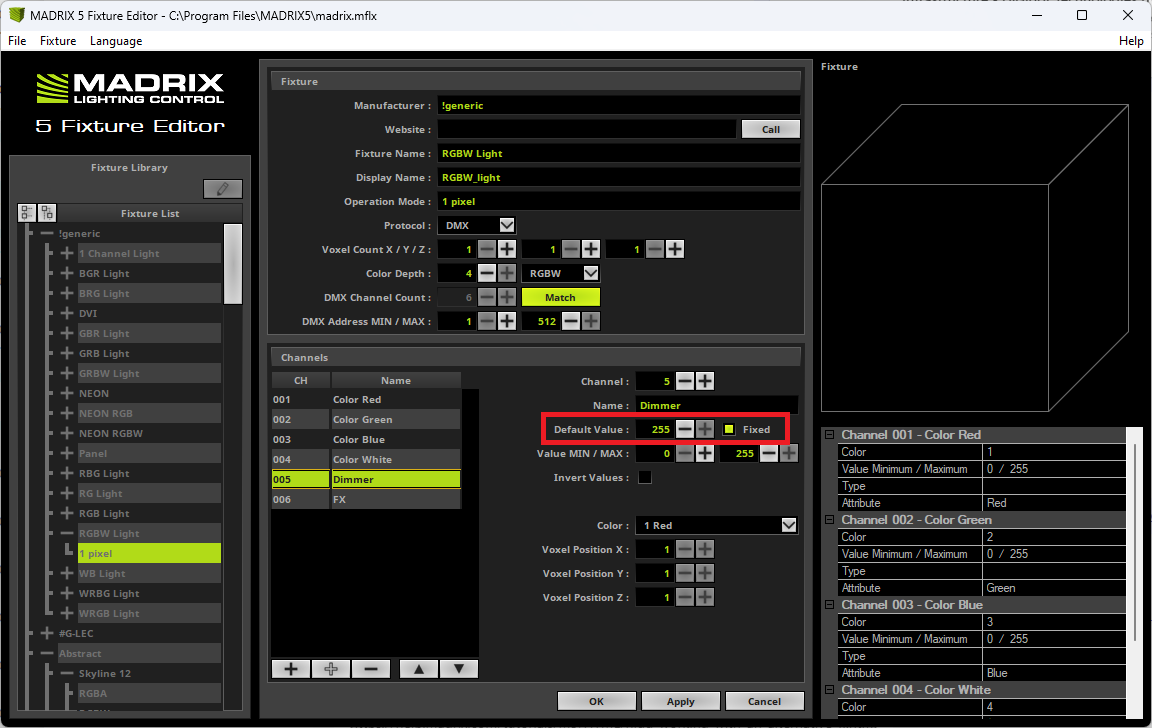Viewport: 1152px width, 728px height.
Task: Click the Match channel count button
Action: pos(561,298)
